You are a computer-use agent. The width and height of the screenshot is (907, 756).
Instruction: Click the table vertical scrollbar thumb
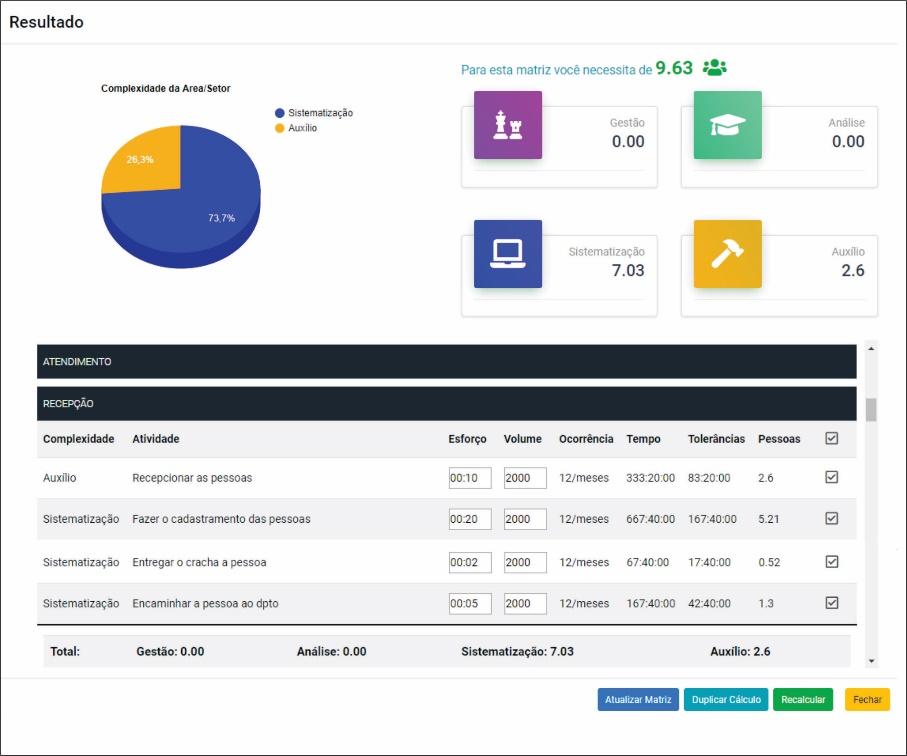(x=871, y=410)
